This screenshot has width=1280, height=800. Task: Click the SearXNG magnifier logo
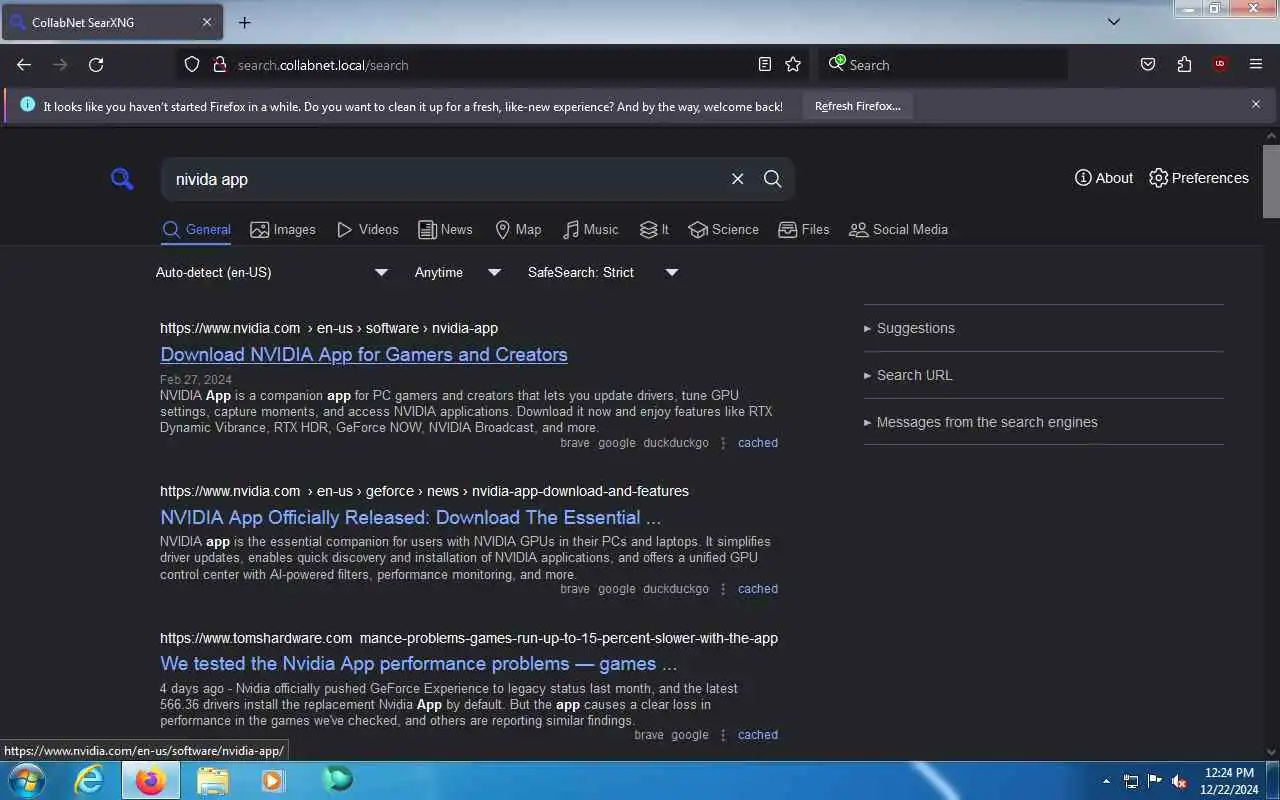[122, 179]
